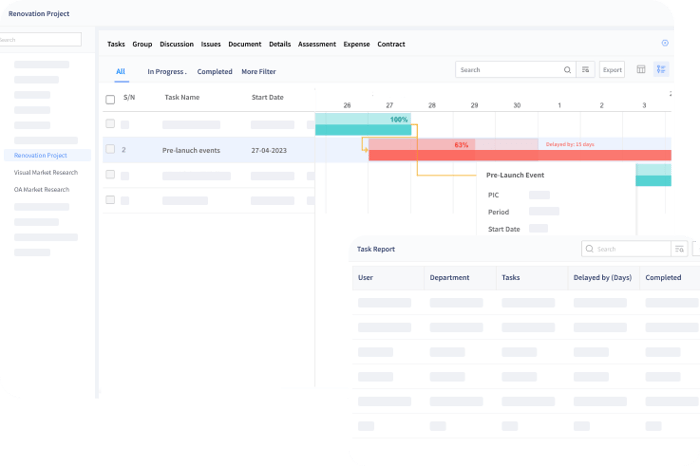Click the magnifier icon in the task search box
The width and height of the screenshot is (700, 466).
567,70
